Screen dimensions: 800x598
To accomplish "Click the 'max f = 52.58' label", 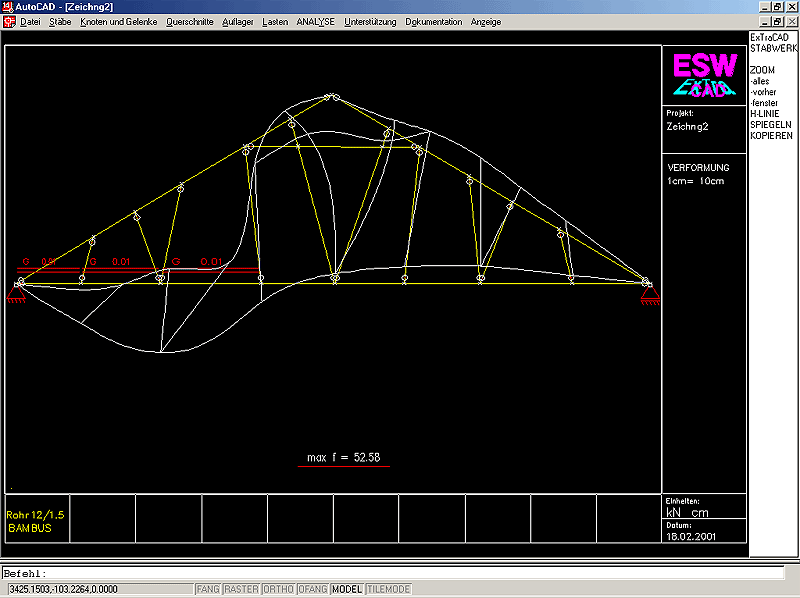I will click(x=344, y=458).
